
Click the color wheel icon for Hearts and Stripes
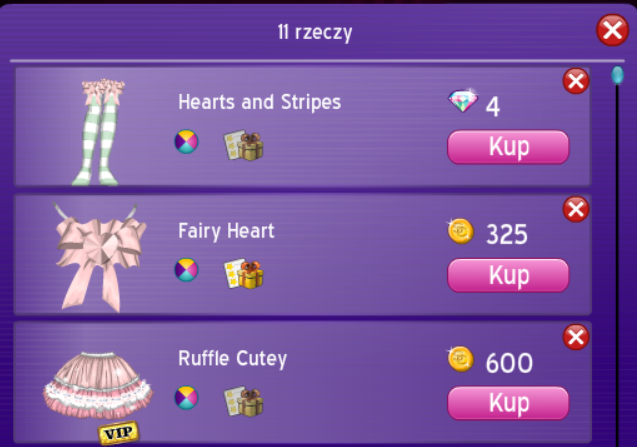(x=186, y=141)
